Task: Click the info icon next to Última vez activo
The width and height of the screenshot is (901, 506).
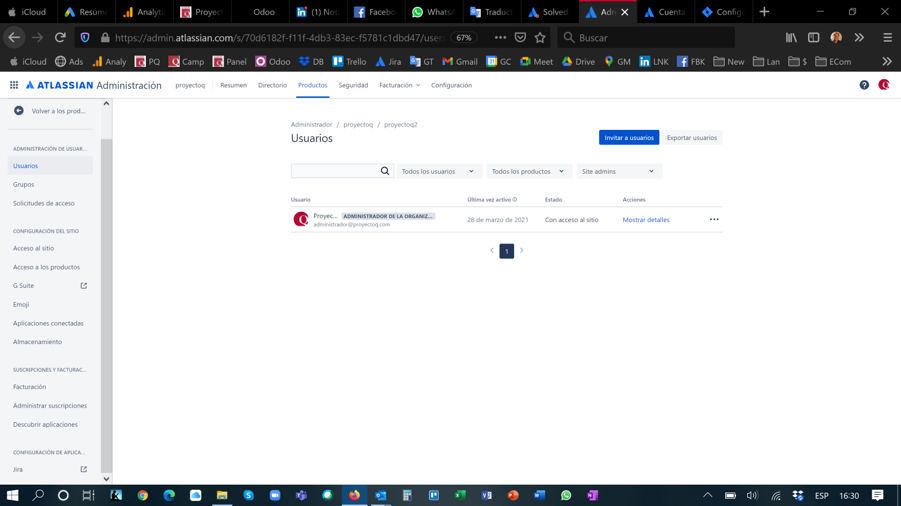Action: (x=515, y=199)
